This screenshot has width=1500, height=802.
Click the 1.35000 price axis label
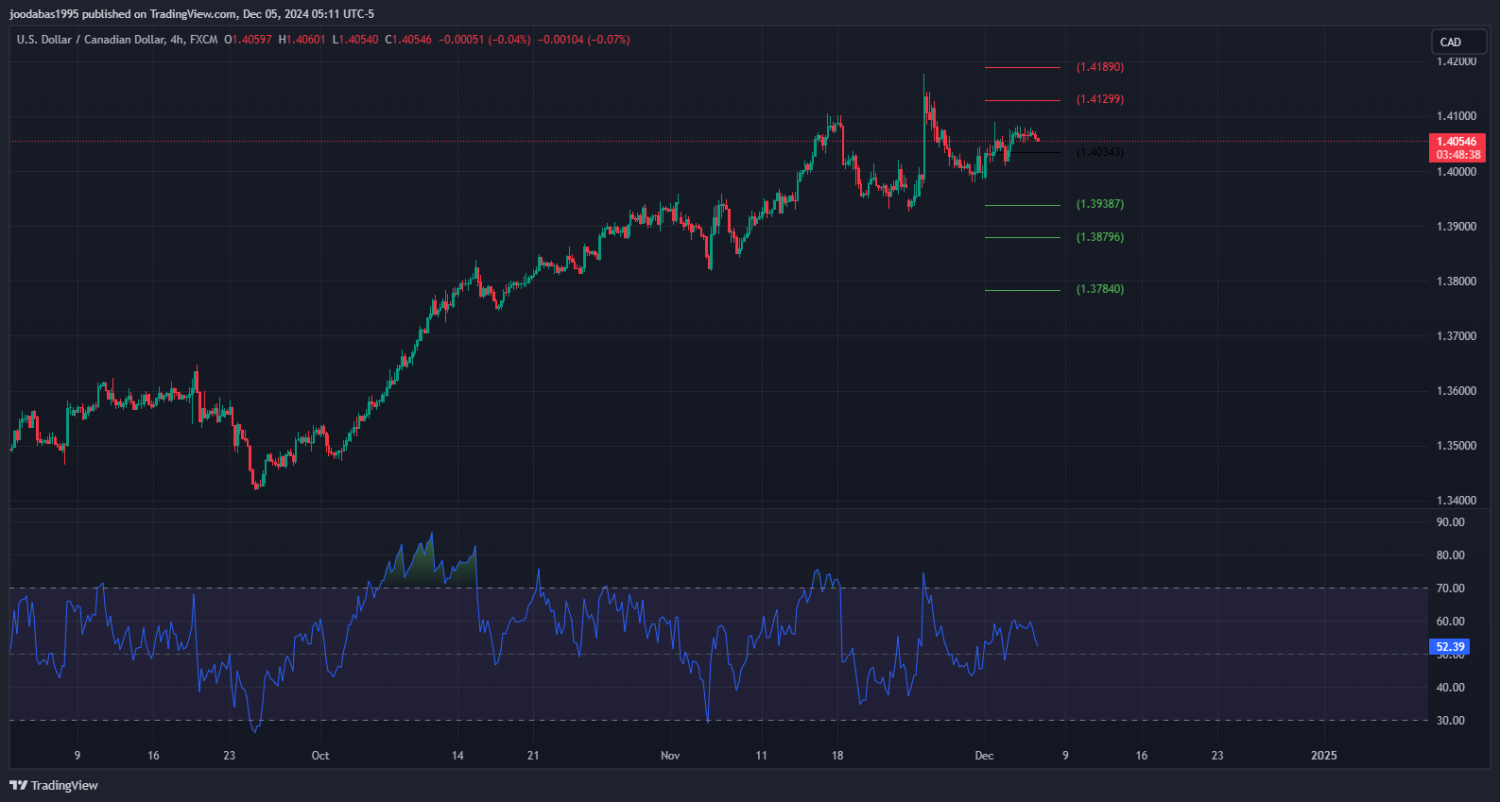[x=1456, y=445]
